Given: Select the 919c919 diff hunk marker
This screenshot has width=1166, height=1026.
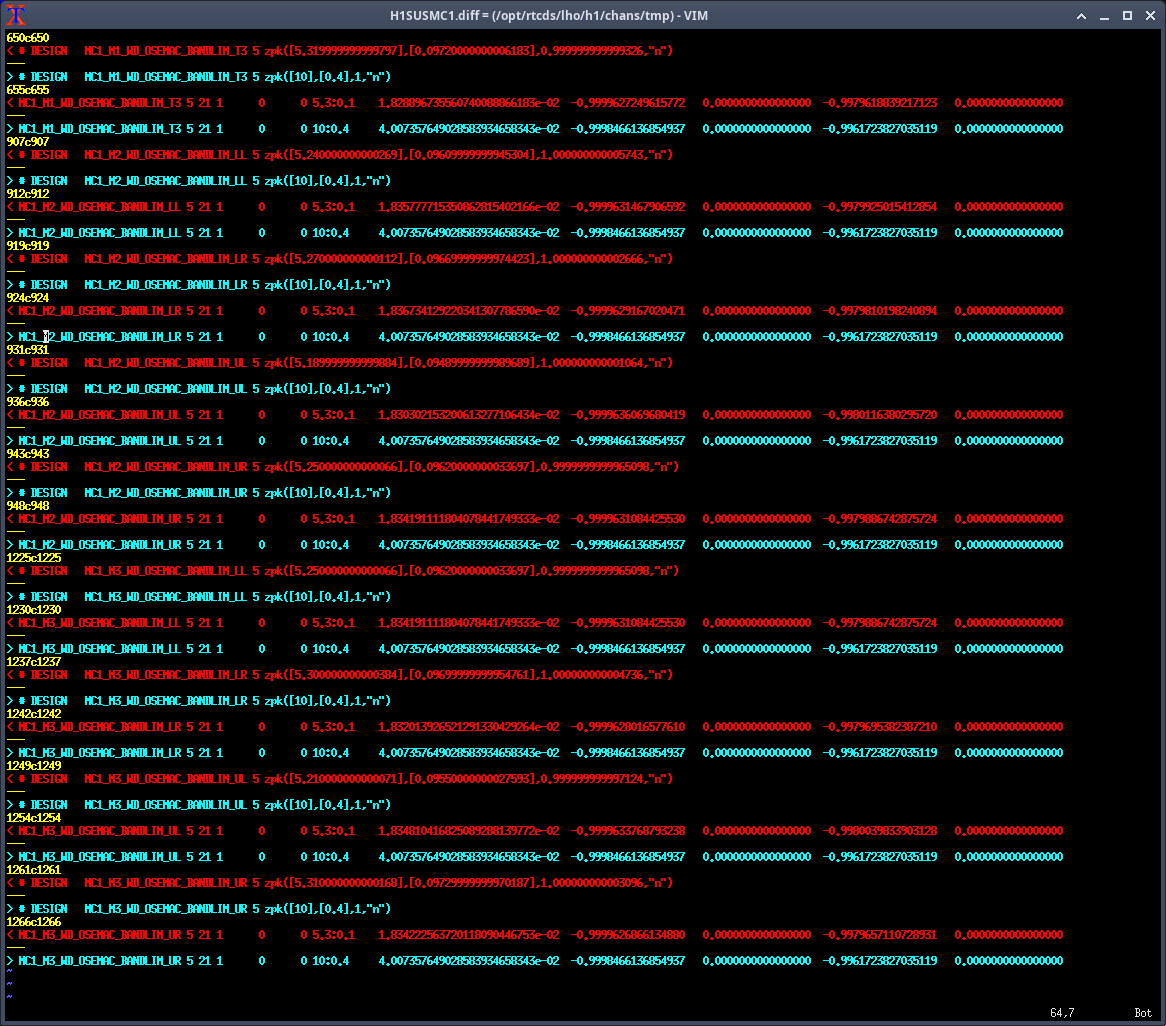Looking at the screenshot, I should click(x=28, y=245).
